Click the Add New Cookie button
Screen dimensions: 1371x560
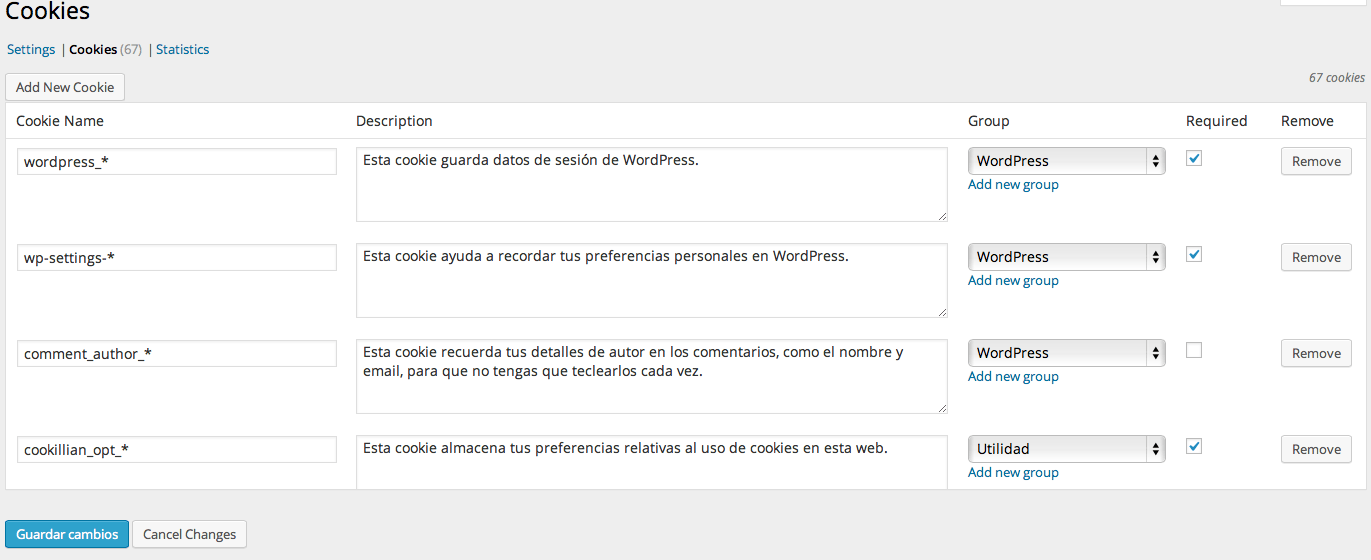65,87
